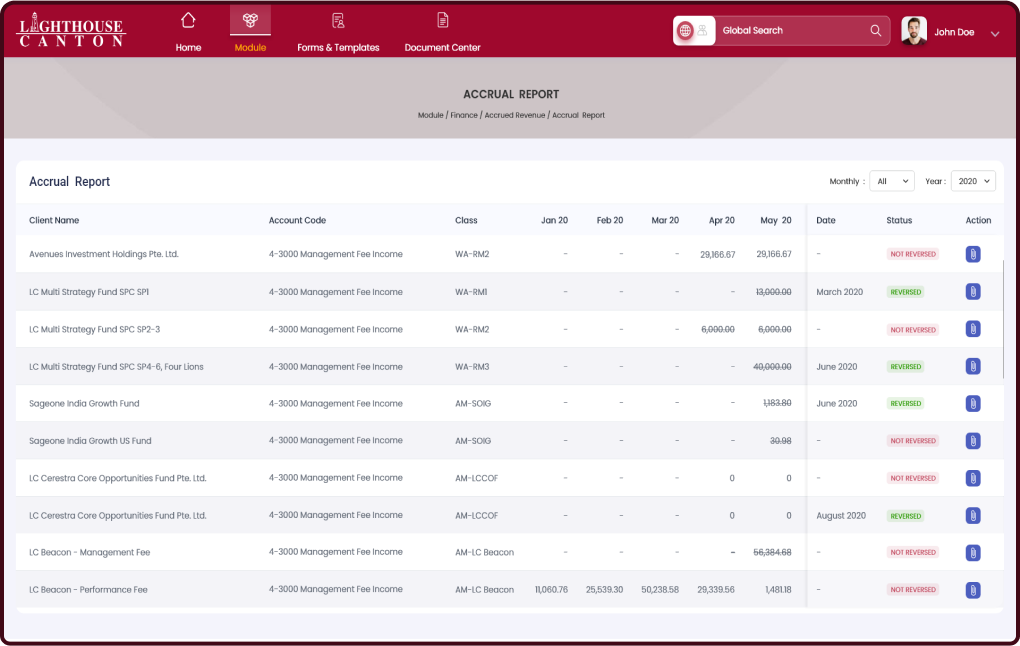Open Document Center menu label
The image size is (1020, 646).
tap(442, 47)
